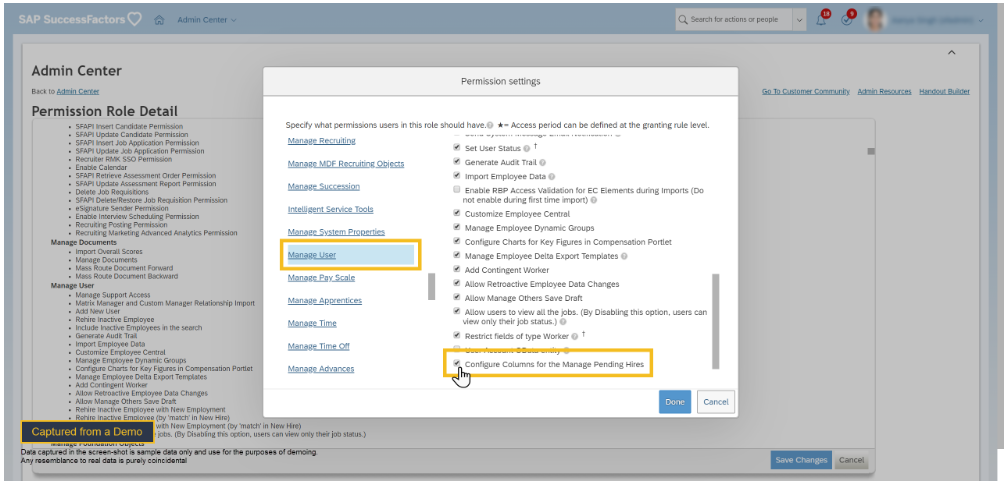Toggle Manage Employee Delta Export Templates checkbox
Screen dimensions: 1008x484
(457, 256)
